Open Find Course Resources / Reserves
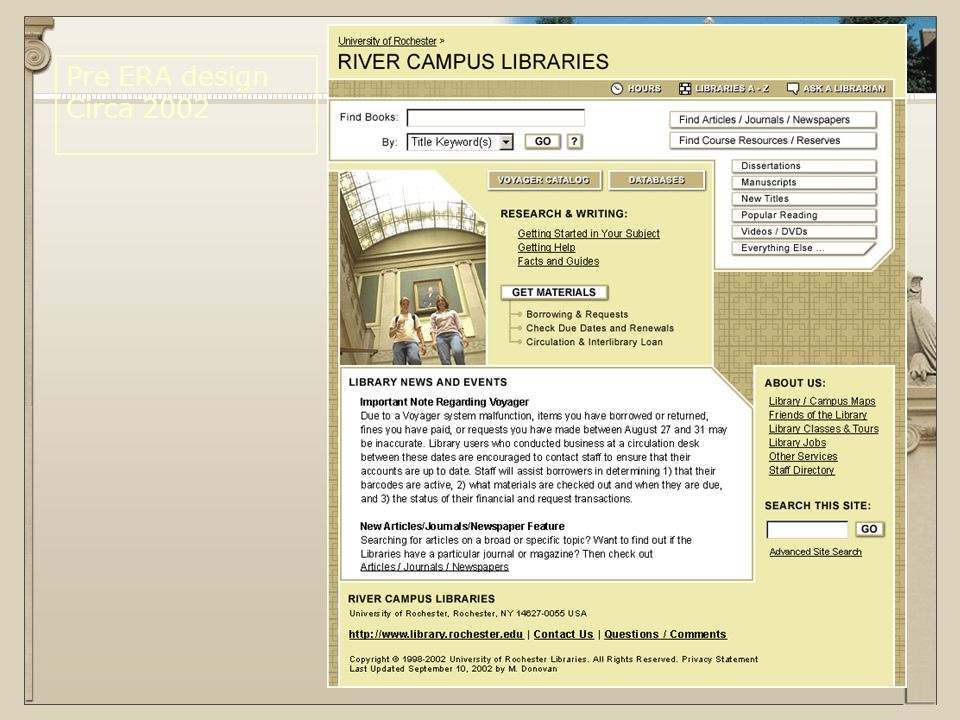 (773, 141)
